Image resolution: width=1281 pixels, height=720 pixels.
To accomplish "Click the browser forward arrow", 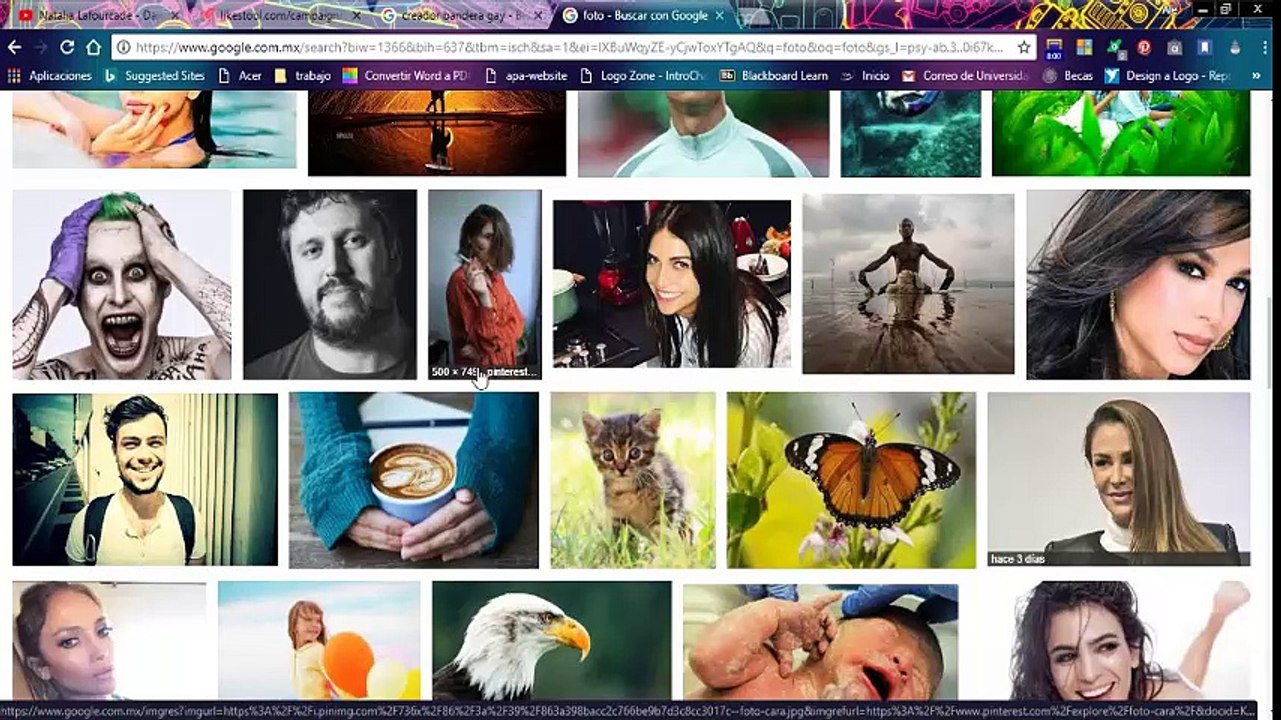I will [x=41, y=47].
